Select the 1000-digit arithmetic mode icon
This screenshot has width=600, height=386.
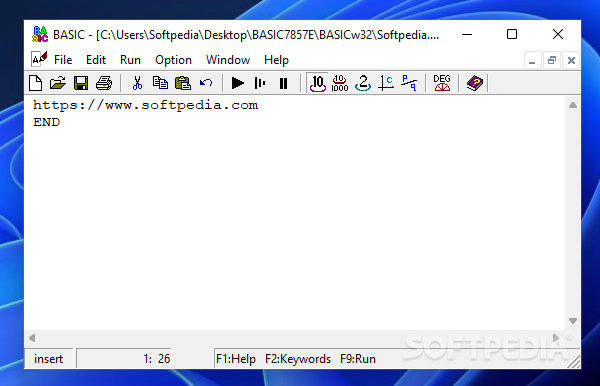click(x=340, y=83)
